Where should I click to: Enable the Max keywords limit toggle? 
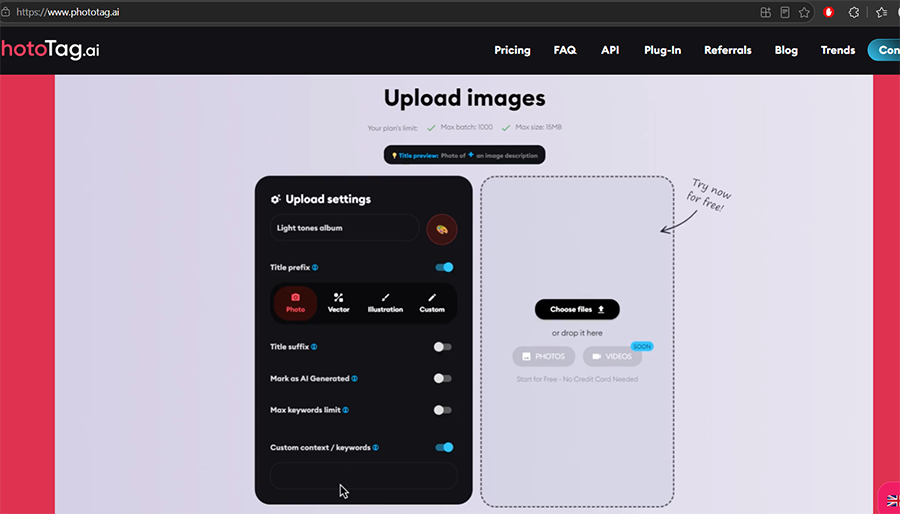[x=443, y=410]
